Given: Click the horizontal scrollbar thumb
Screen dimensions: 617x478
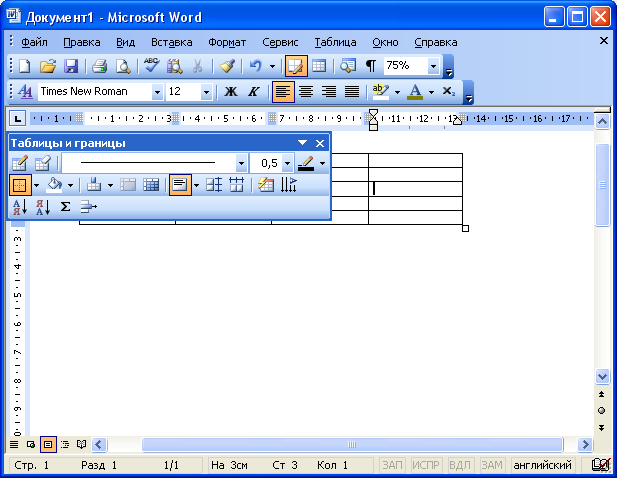Looking at the screenshot, I should click(x=352, y=445).
